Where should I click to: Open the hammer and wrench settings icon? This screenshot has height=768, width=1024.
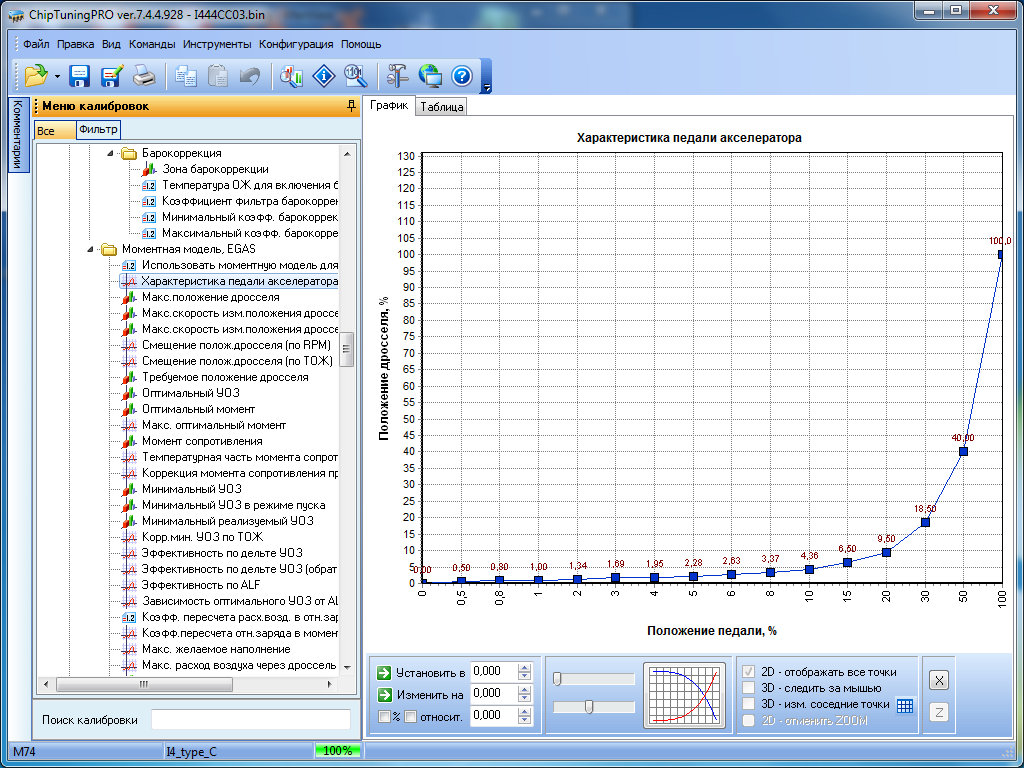(x=397, y=76)
